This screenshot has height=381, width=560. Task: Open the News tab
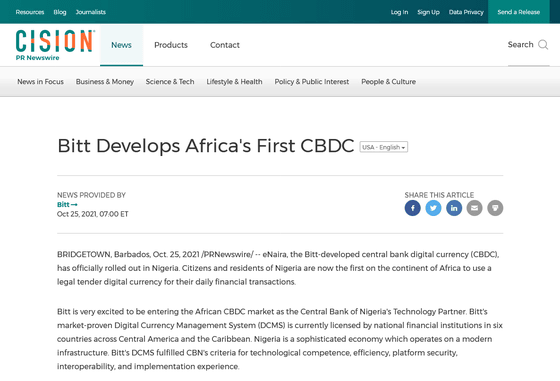(121, 45)
